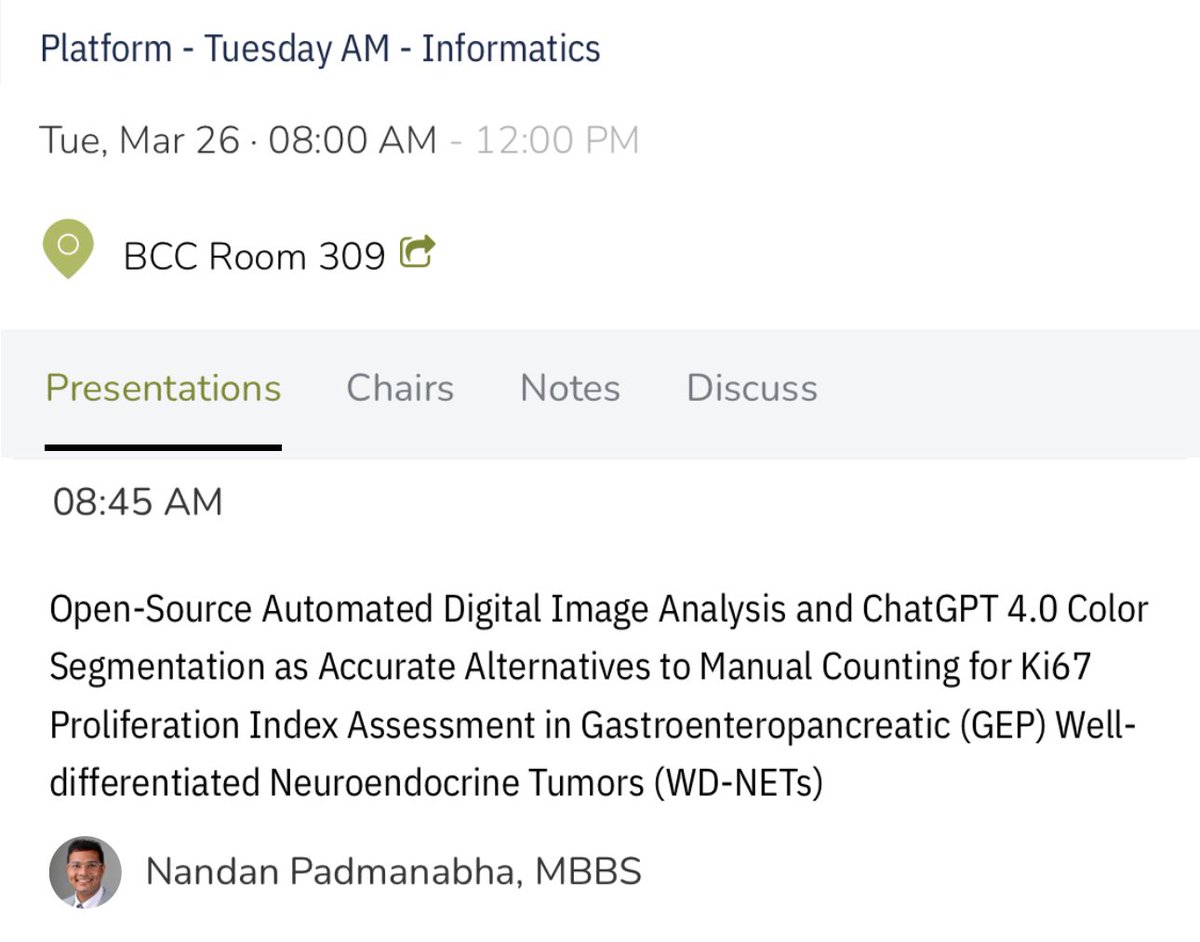
Task: Click the share arrow next to room name
Action: pos(420,251)
